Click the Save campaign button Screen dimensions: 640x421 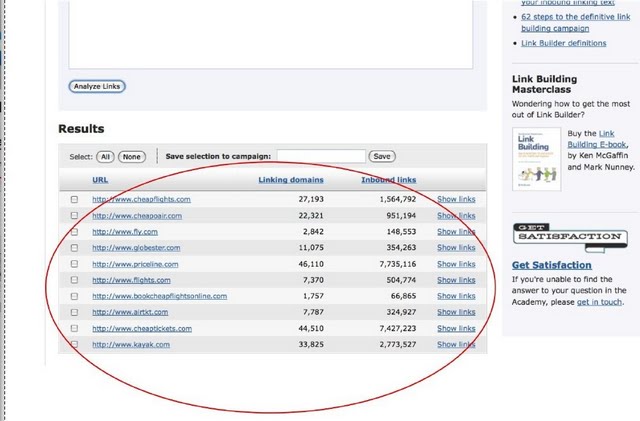pyautogui.click(x=382, y=156)
